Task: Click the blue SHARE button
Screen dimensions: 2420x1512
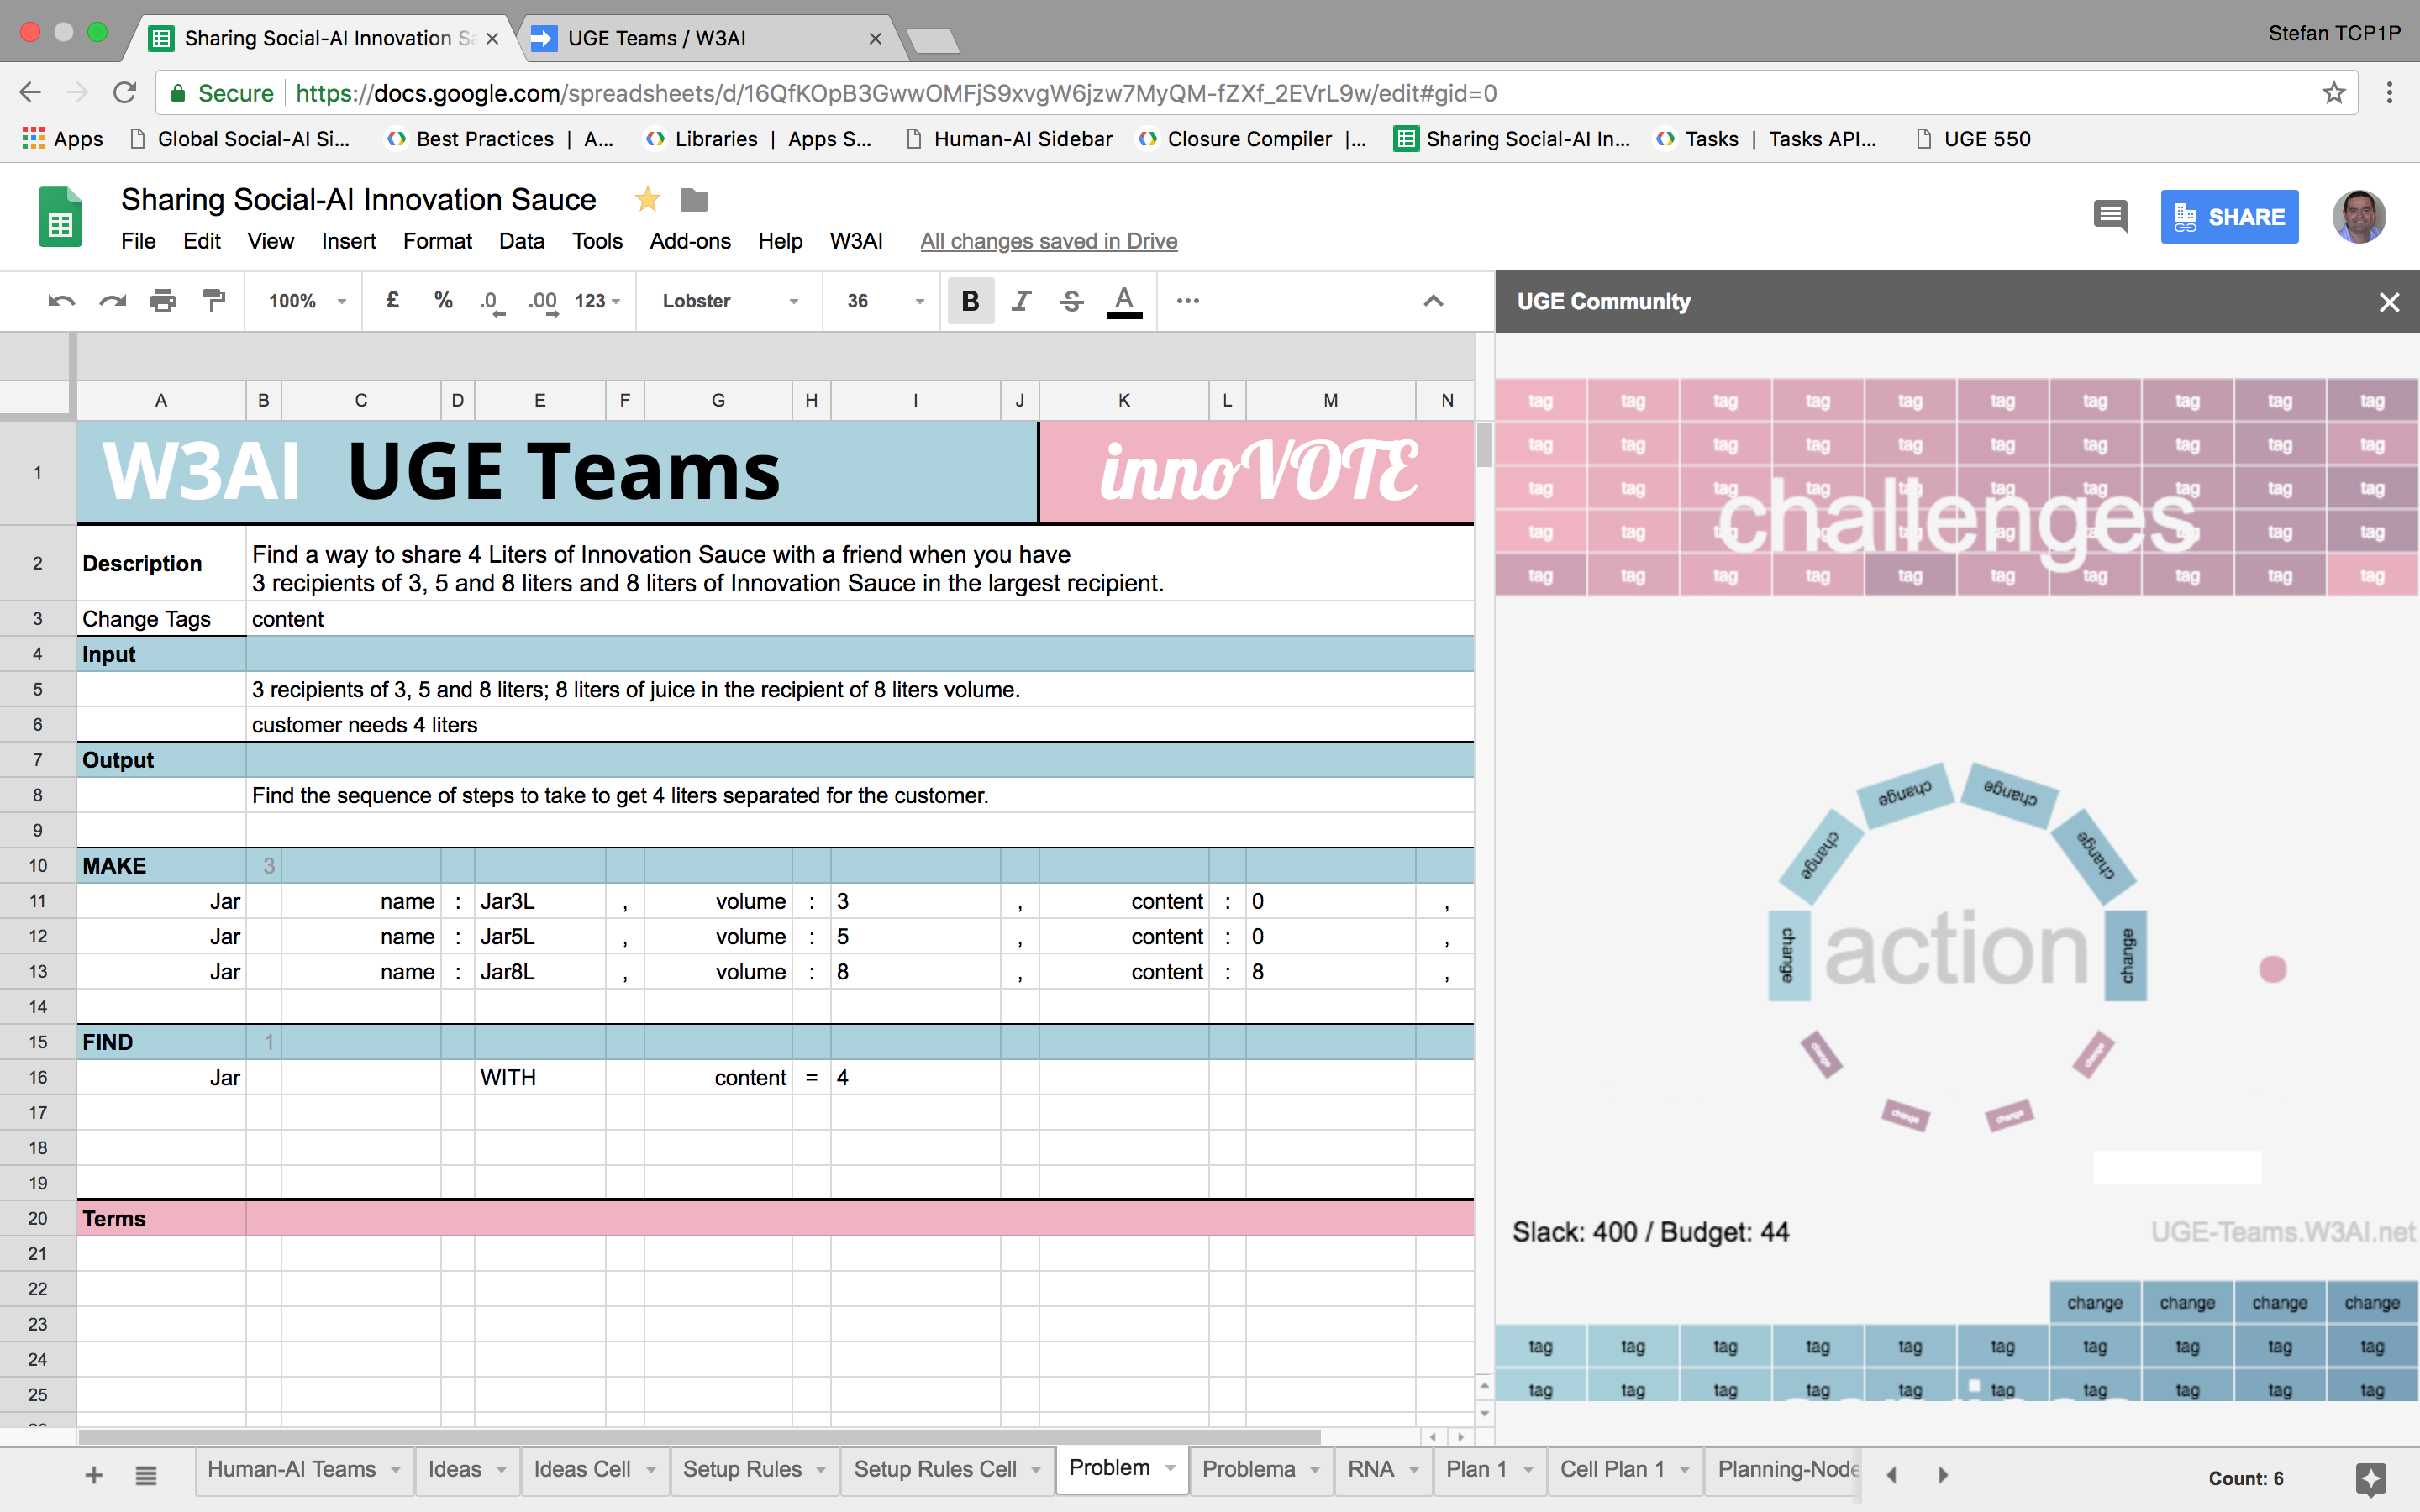Action: (x=2228, y=217)
